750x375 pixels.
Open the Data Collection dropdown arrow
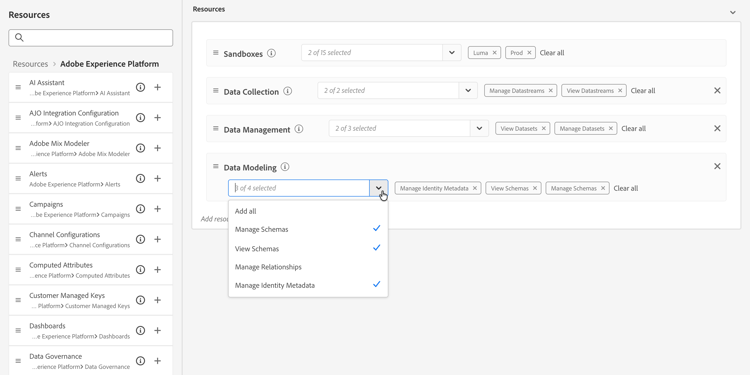[x=468, y=90]
